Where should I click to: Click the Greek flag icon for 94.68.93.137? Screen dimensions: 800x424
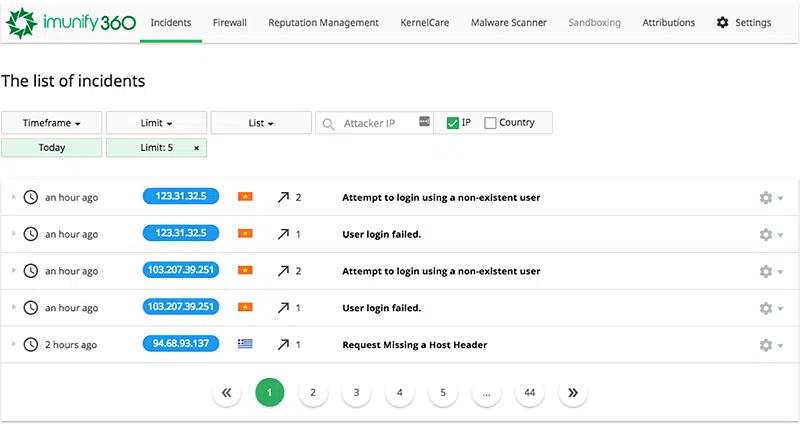(x=245, y=344)
